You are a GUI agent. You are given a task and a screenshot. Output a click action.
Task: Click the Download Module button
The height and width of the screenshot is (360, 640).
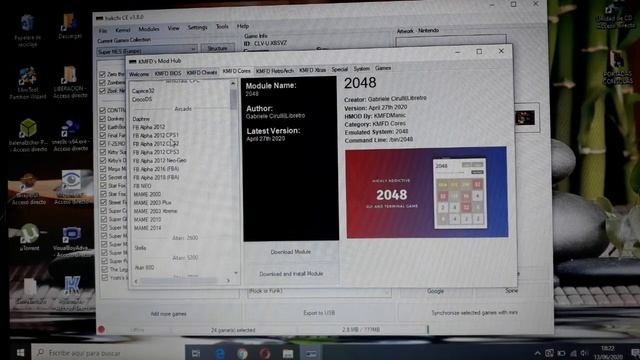pyautogui.click(x=291, y=252)
